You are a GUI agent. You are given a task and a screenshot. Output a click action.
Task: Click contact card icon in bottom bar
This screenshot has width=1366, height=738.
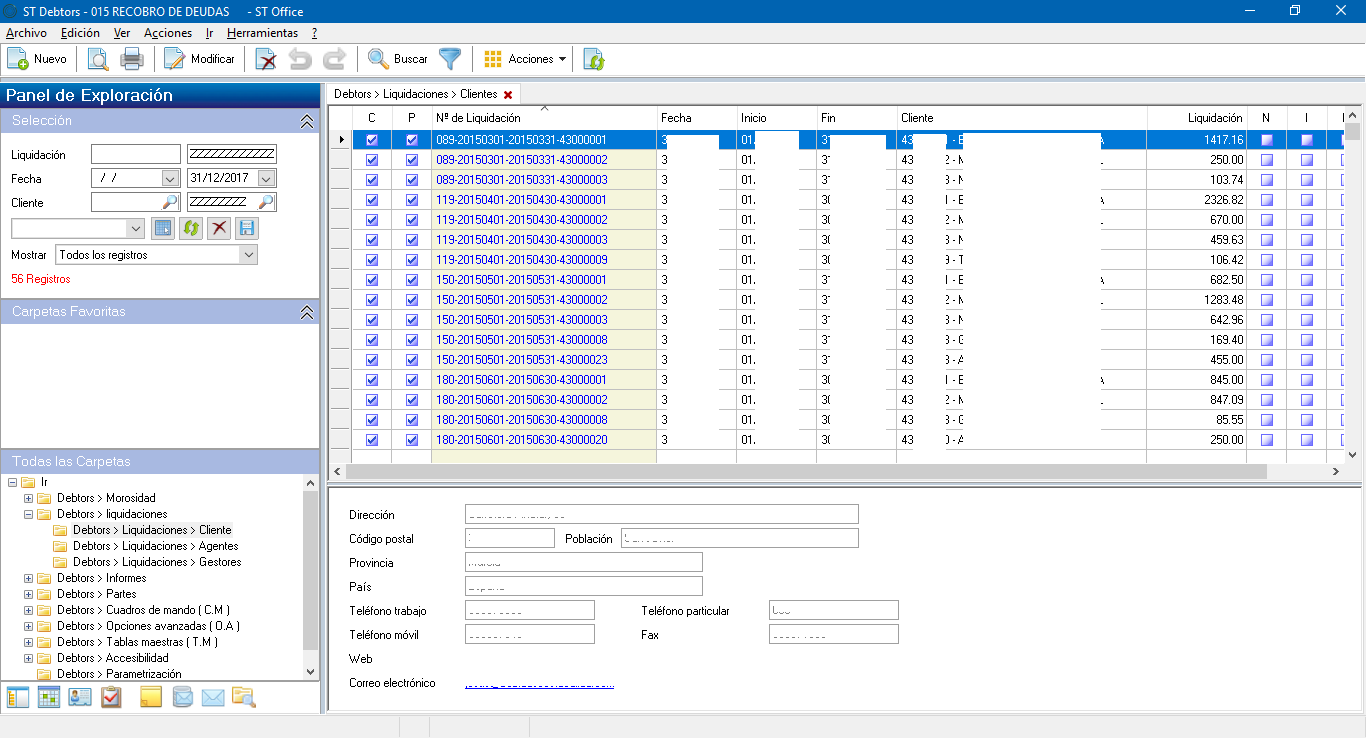(x=80, y=697)
